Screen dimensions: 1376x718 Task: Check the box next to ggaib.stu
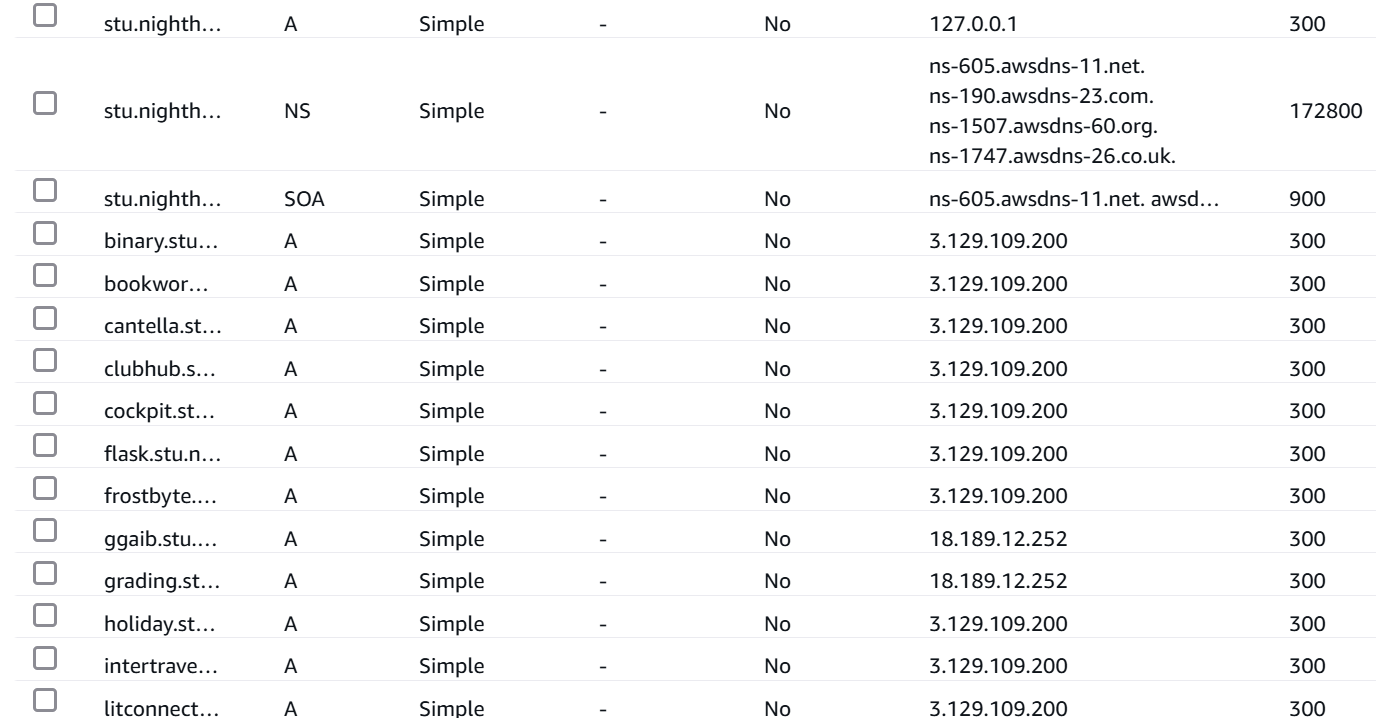(43, 532)
